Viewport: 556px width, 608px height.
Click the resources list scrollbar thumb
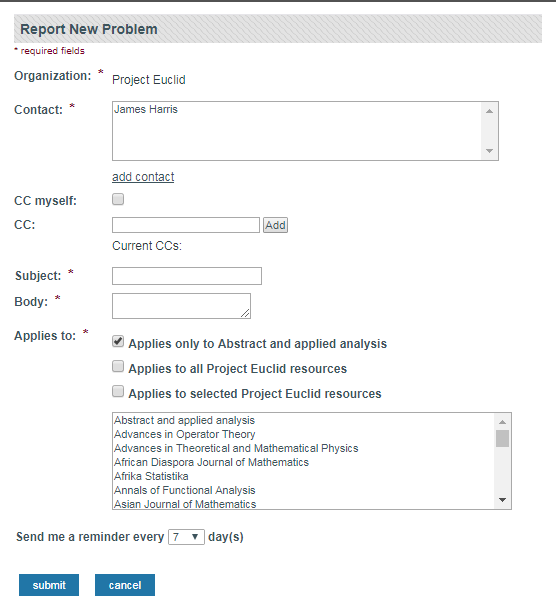(502, 439)
